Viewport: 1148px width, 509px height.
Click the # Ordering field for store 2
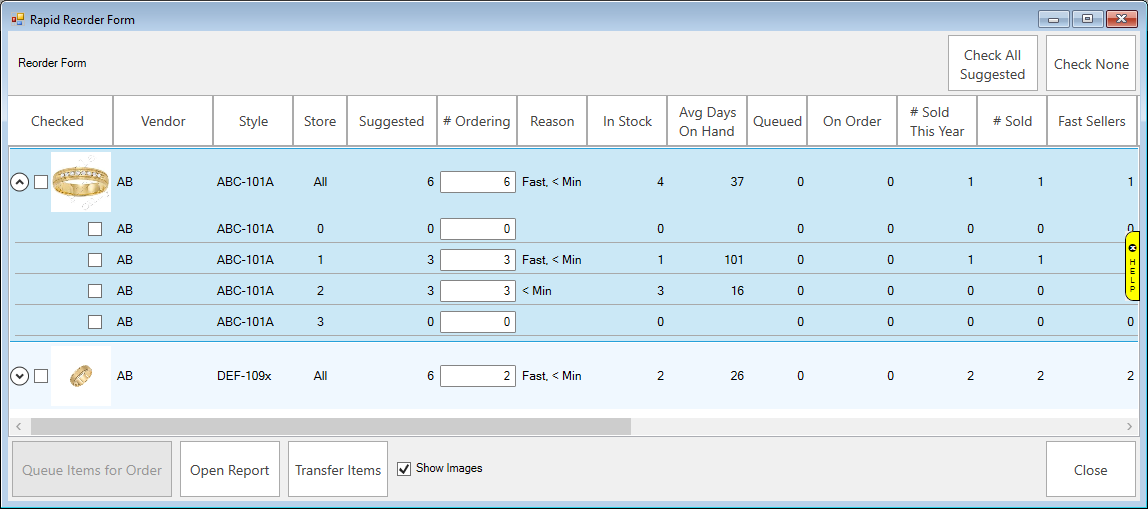478,291
